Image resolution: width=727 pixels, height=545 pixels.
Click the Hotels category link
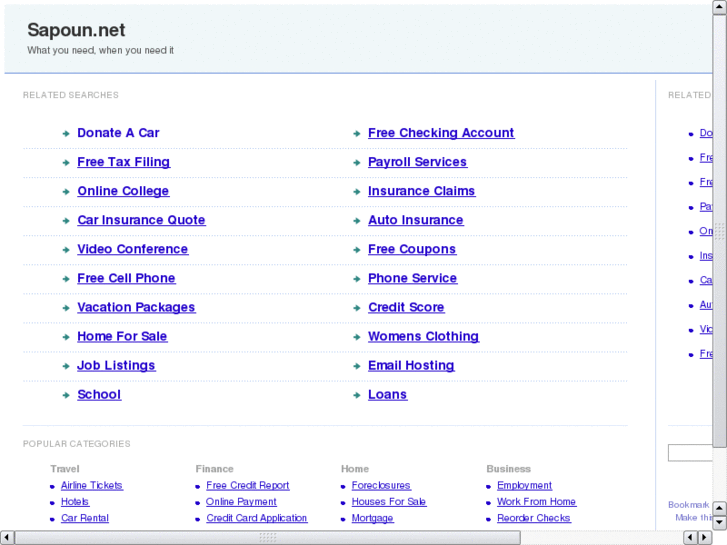tap(75, 502)
